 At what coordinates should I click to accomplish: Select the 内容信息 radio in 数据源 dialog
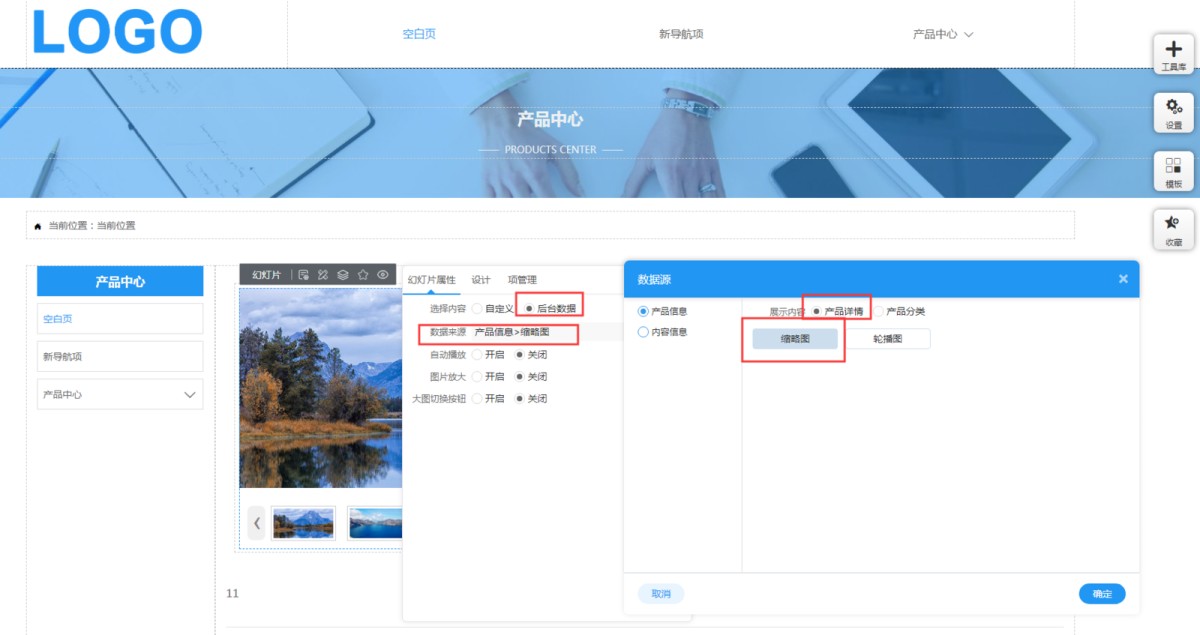643,332
